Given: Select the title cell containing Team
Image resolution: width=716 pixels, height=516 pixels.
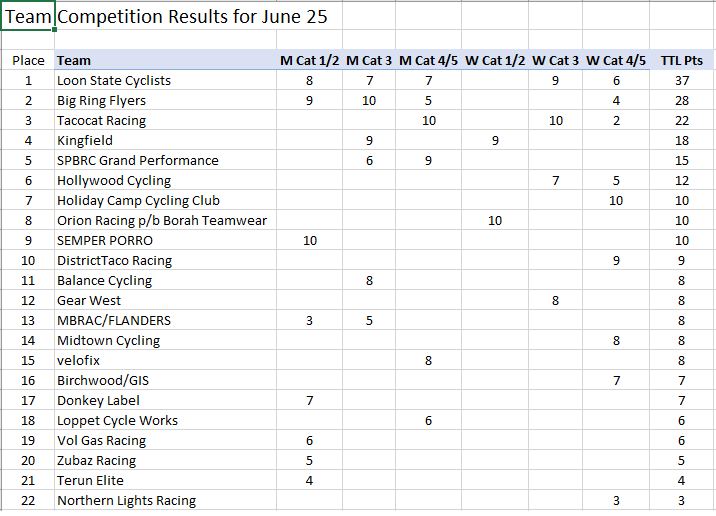Looking at the screenshot, I should [x=28, y=16].
